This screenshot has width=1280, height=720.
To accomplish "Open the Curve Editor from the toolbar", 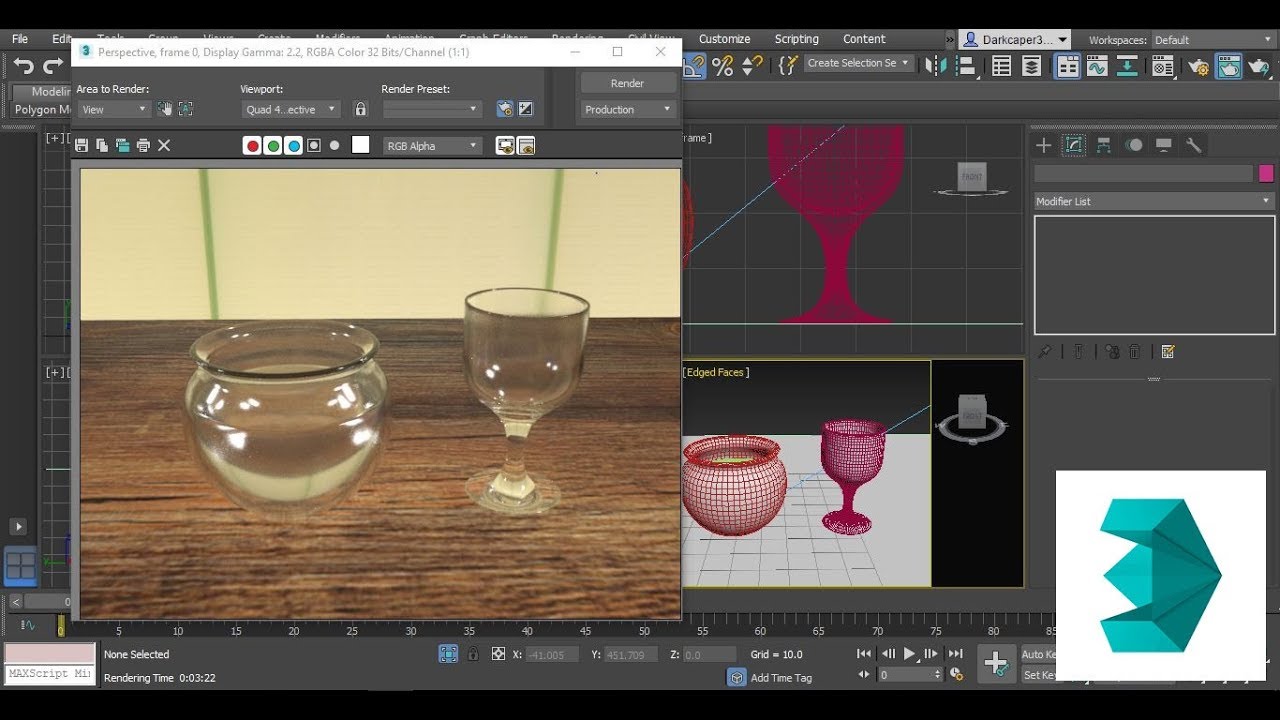I will tap(1097, 66).
